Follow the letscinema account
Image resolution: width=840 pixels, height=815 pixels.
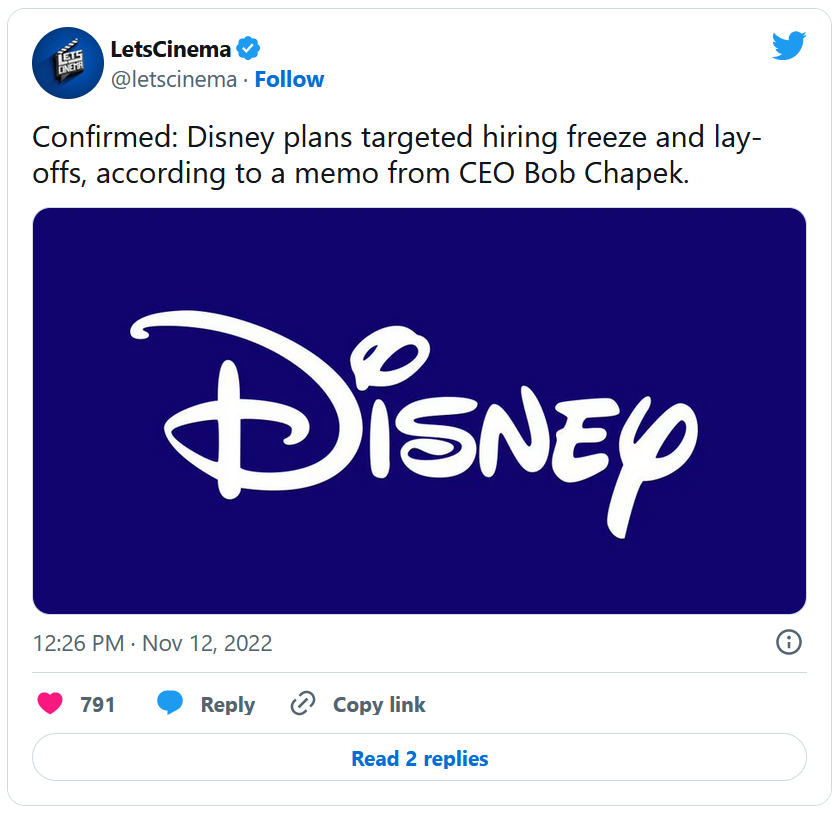(289, 80)
